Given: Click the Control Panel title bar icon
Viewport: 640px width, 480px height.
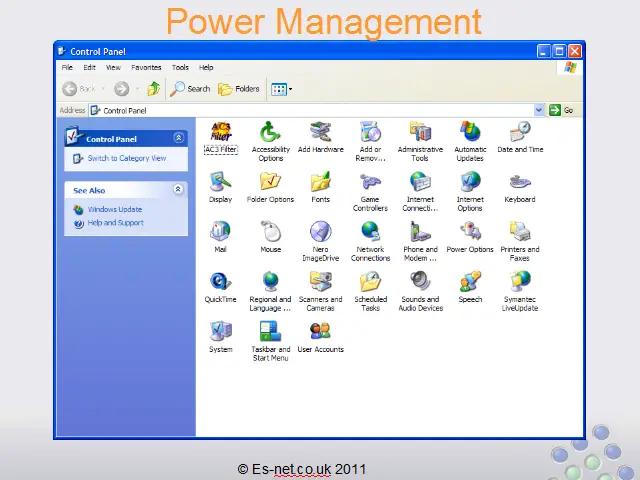Looking at the screenshot, I should pyautogui.click(x=62, y=51).
